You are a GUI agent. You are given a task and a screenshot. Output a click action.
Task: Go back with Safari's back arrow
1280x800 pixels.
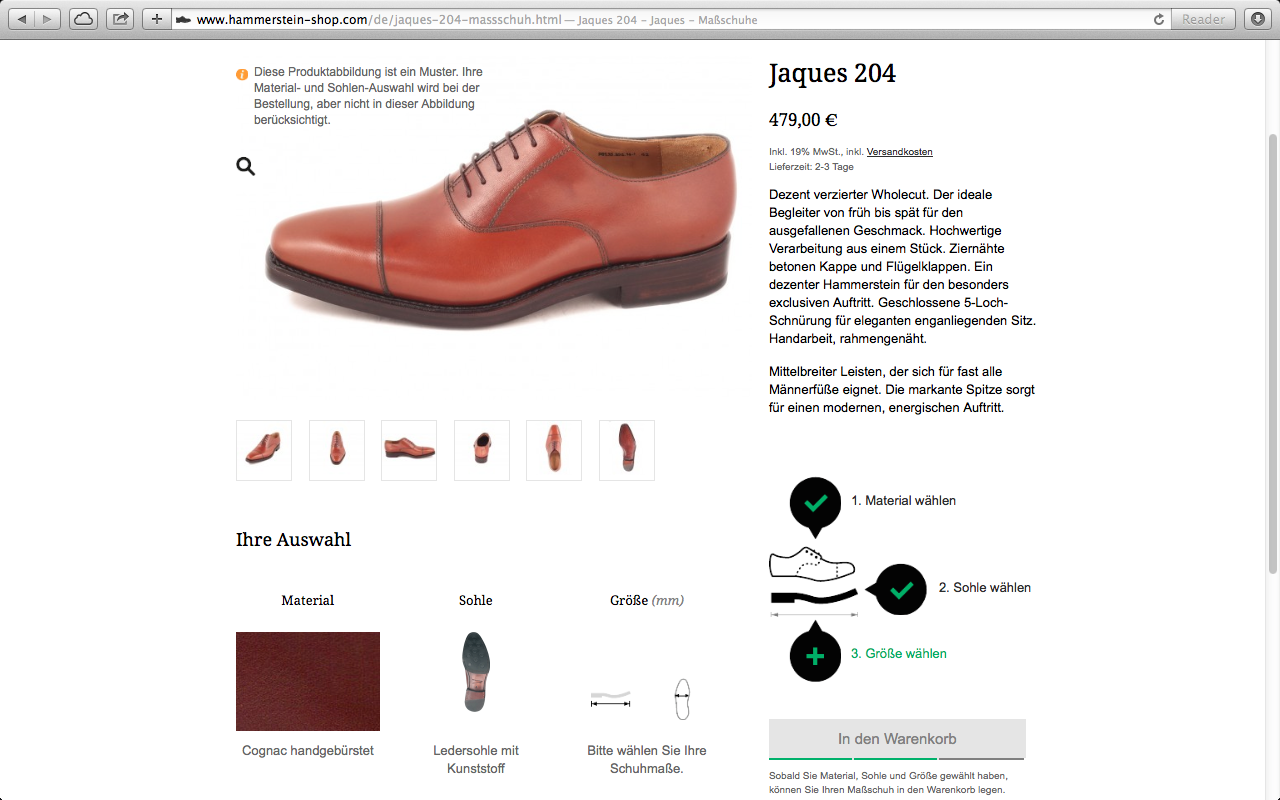pyautogui.click(x=23, y=19)
